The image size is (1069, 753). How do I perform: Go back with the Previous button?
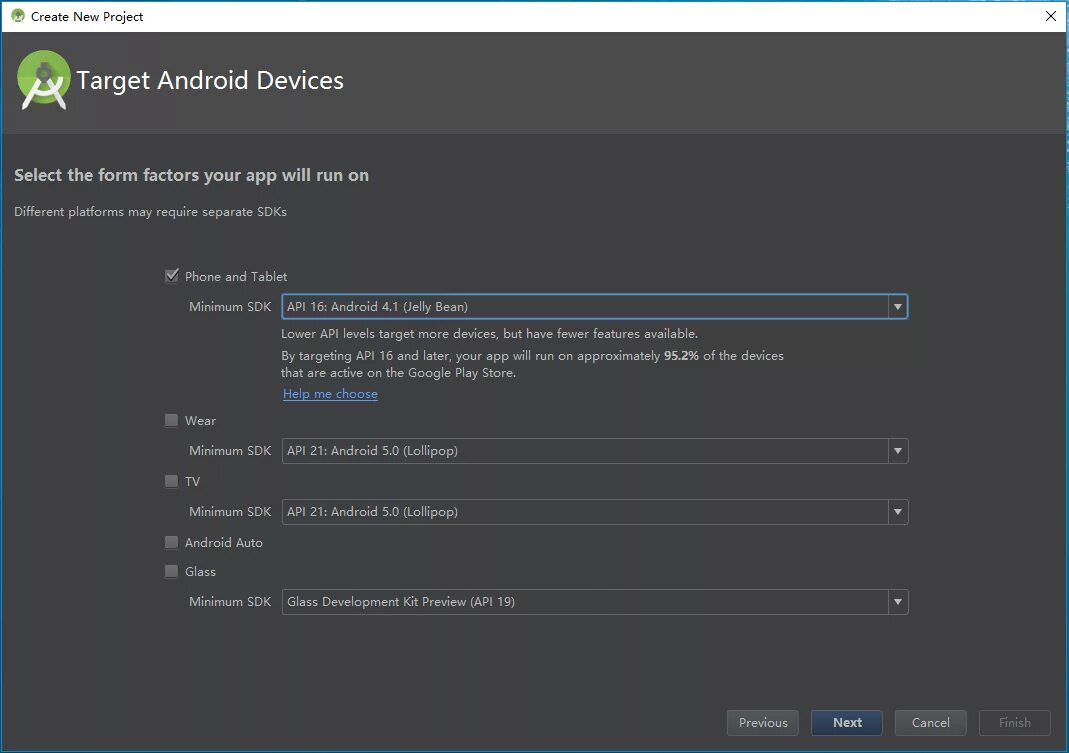pos(763,722)
